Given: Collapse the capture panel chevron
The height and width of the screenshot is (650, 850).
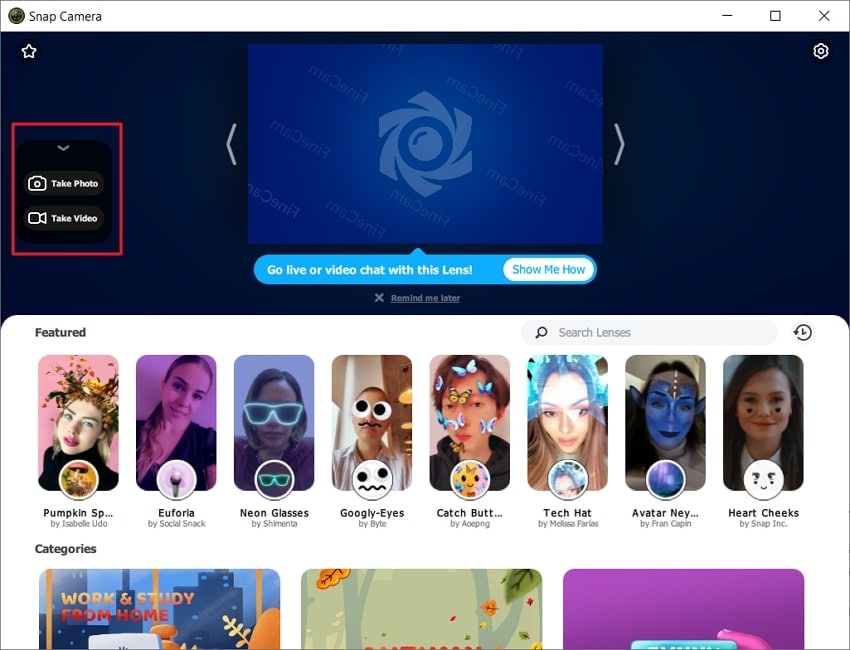Looking at the screenshot, I should click(63, 147).
